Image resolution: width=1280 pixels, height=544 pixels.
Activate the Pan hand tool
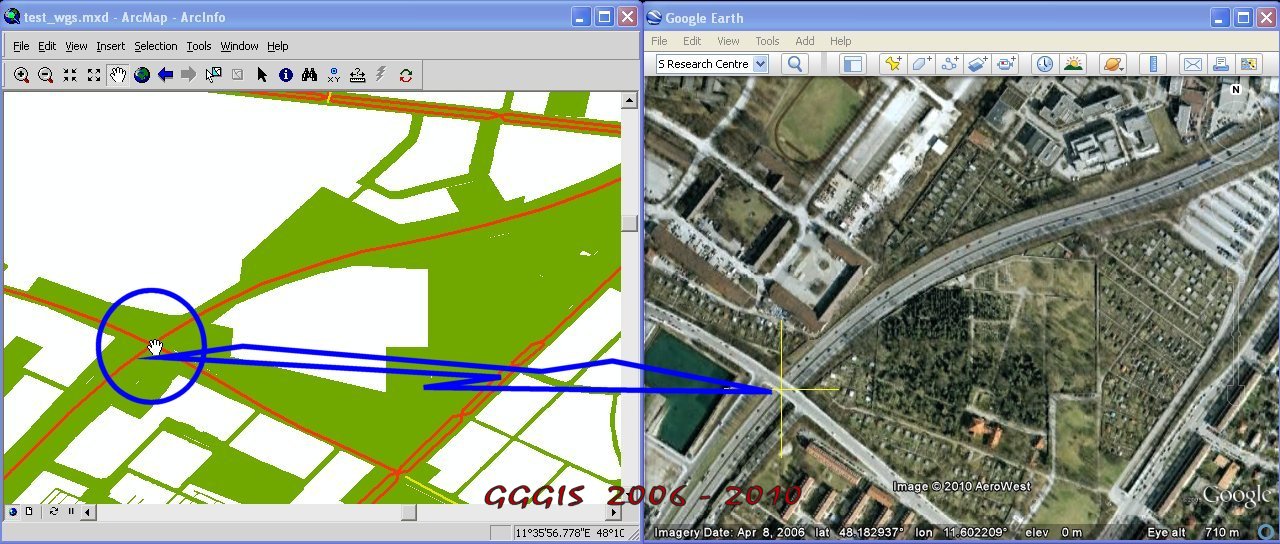coord(118,75)
